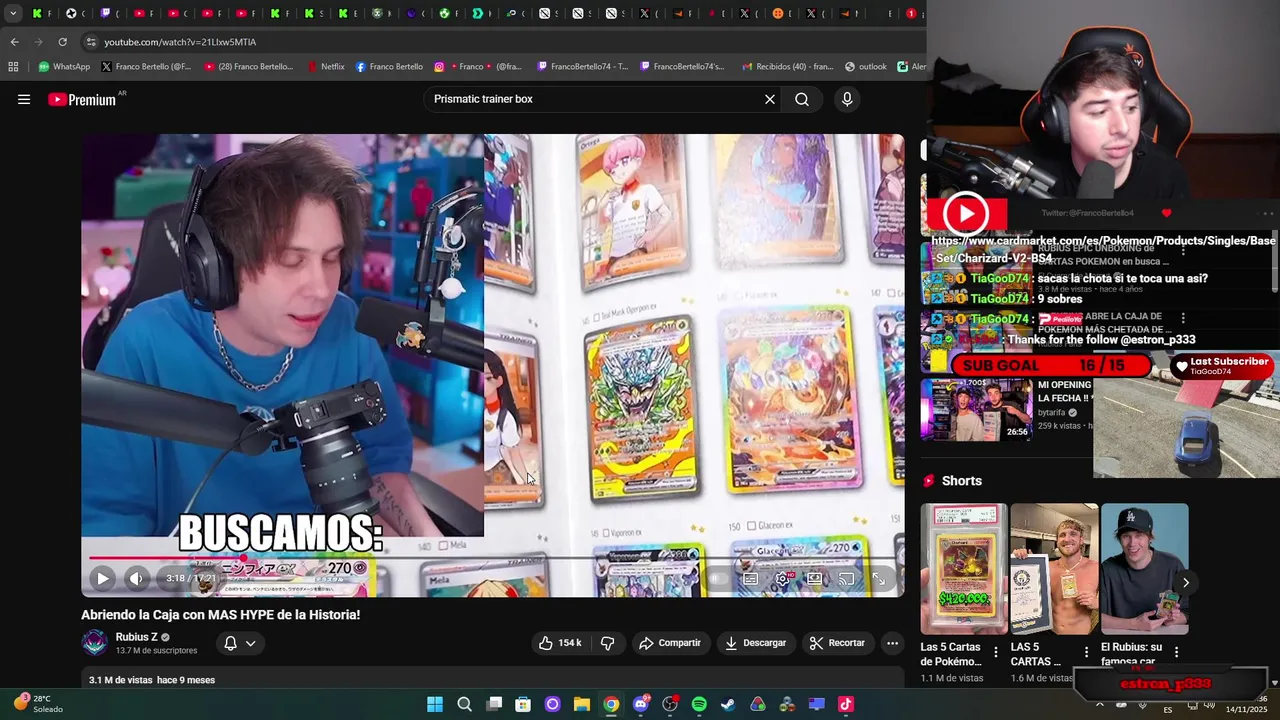Open OBS Studio from the taskbar

[x=670, y=704]
